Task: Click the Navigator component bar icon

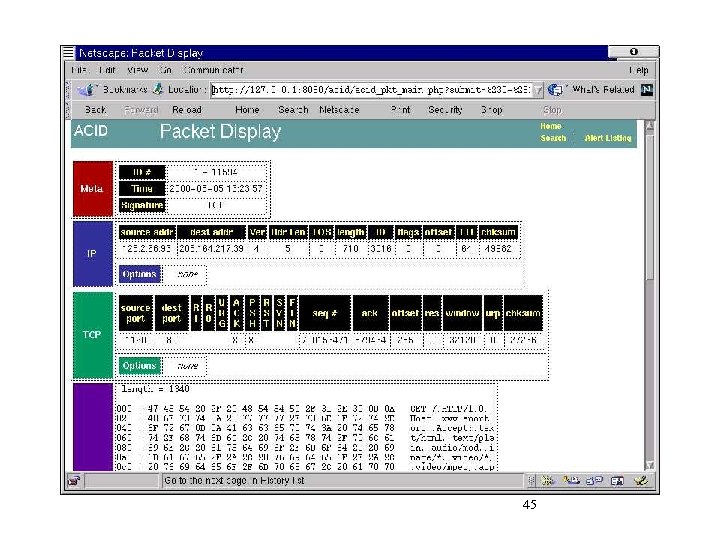Action: [547, 481]
